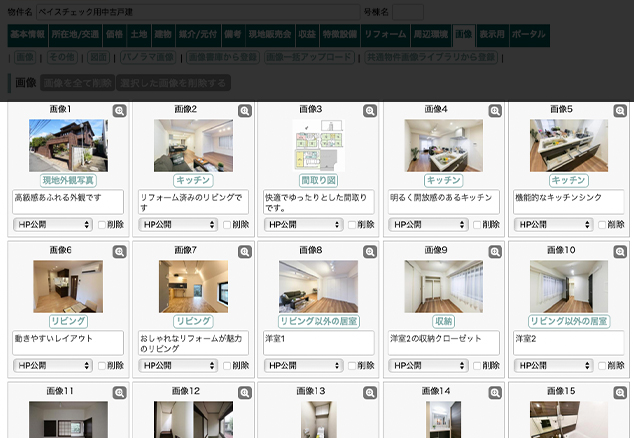634x438 pixels.
Task: Expand the HP公開 select under 画像10
Action: 554,366
